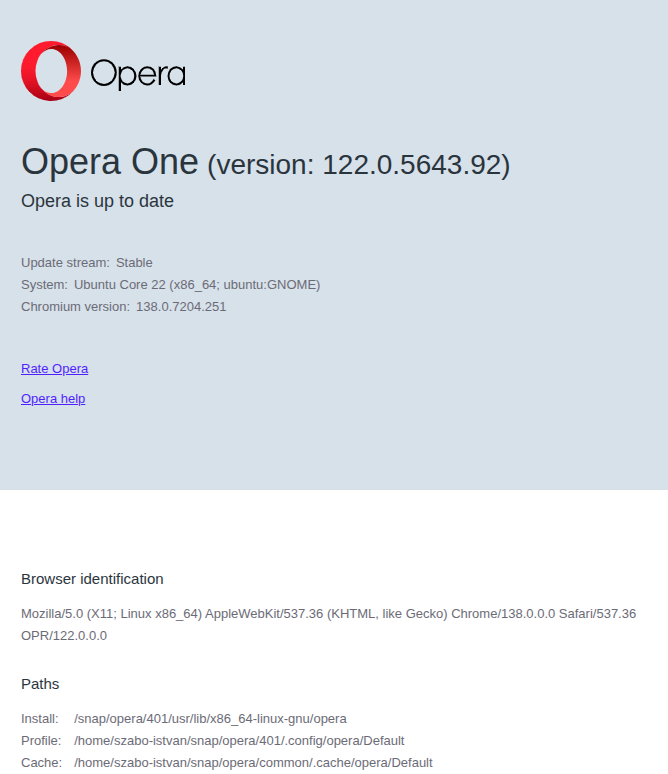Click the OPR/122.0.0.0 text
This screenshot has height=774, width=668.
pyautogui.click(x=64, y=635)
